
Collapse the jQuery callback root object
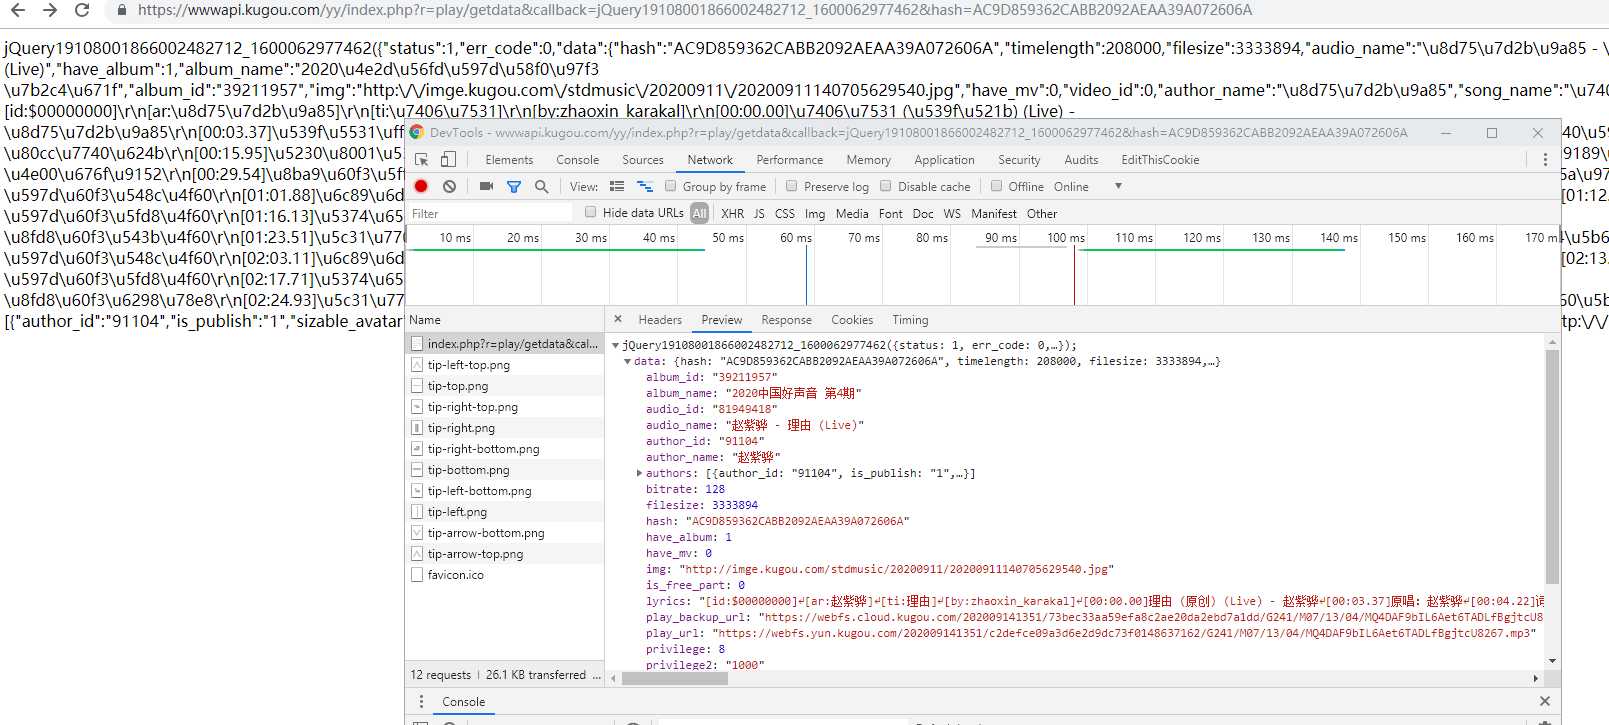pos(616,345)
